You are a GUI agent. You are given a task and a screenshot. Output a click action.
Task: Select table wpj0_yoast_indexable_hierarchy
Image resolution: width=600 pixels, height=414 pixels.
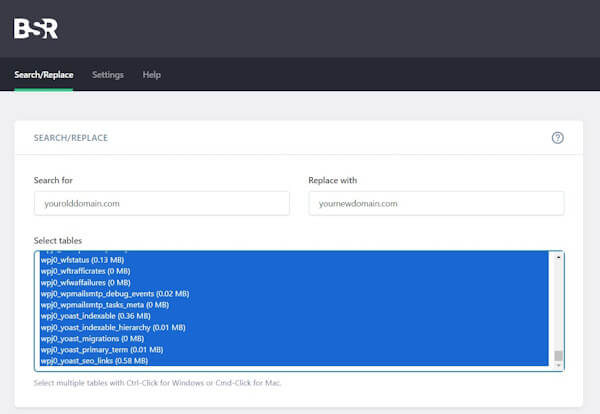point(294,328)
